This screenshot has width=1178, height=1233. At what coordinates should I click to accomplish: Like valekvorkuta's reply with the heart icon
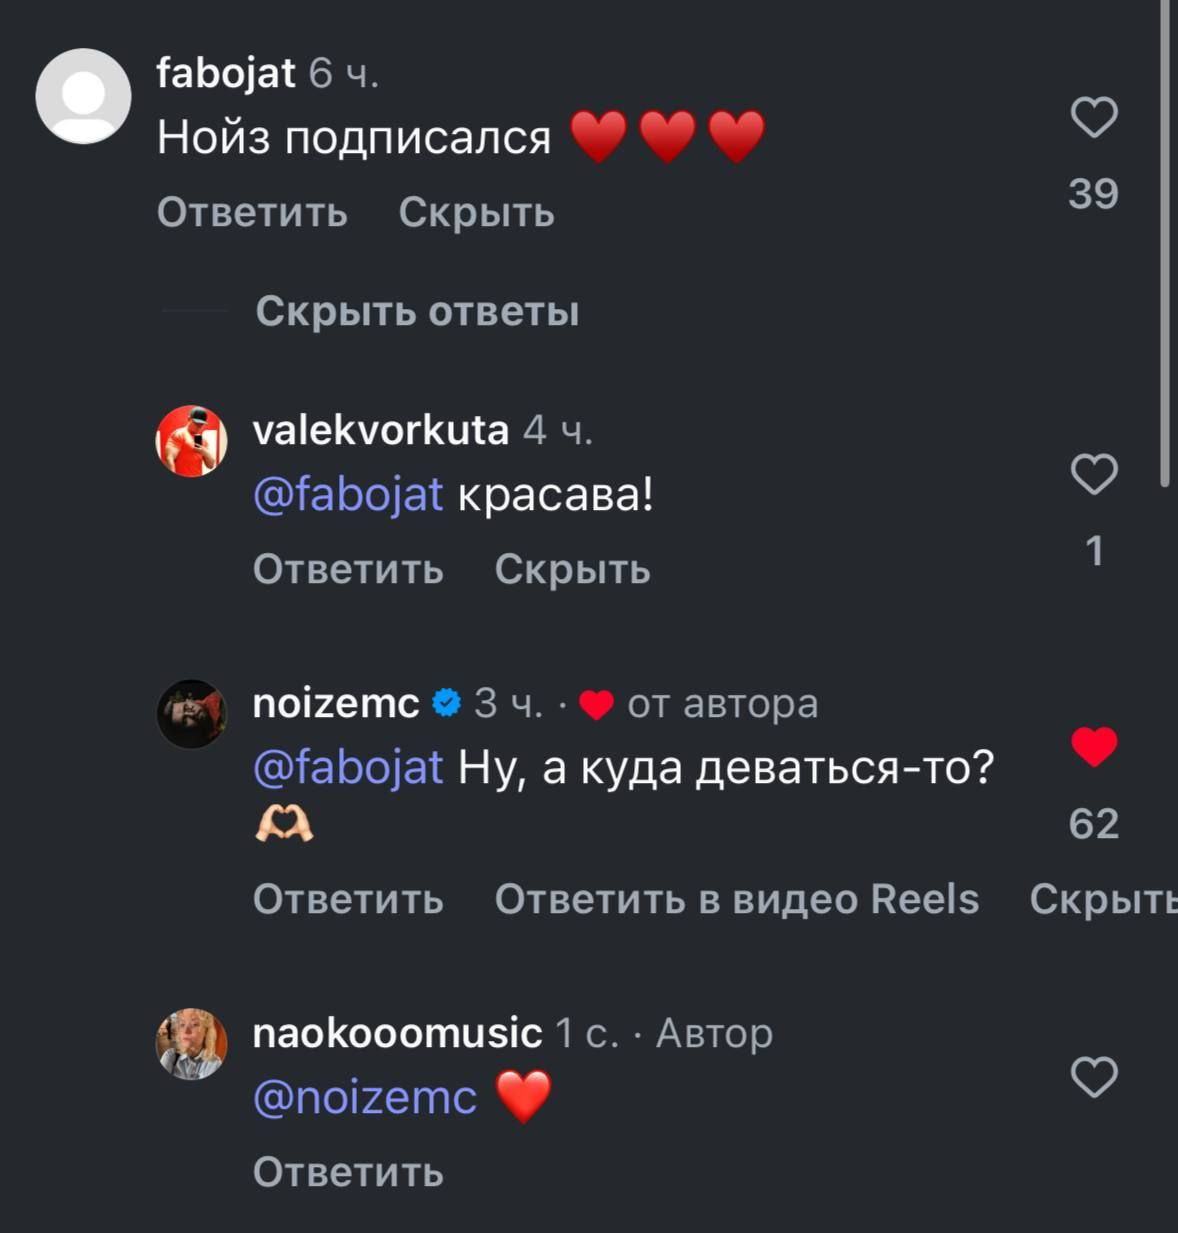tap(1094, 474)
